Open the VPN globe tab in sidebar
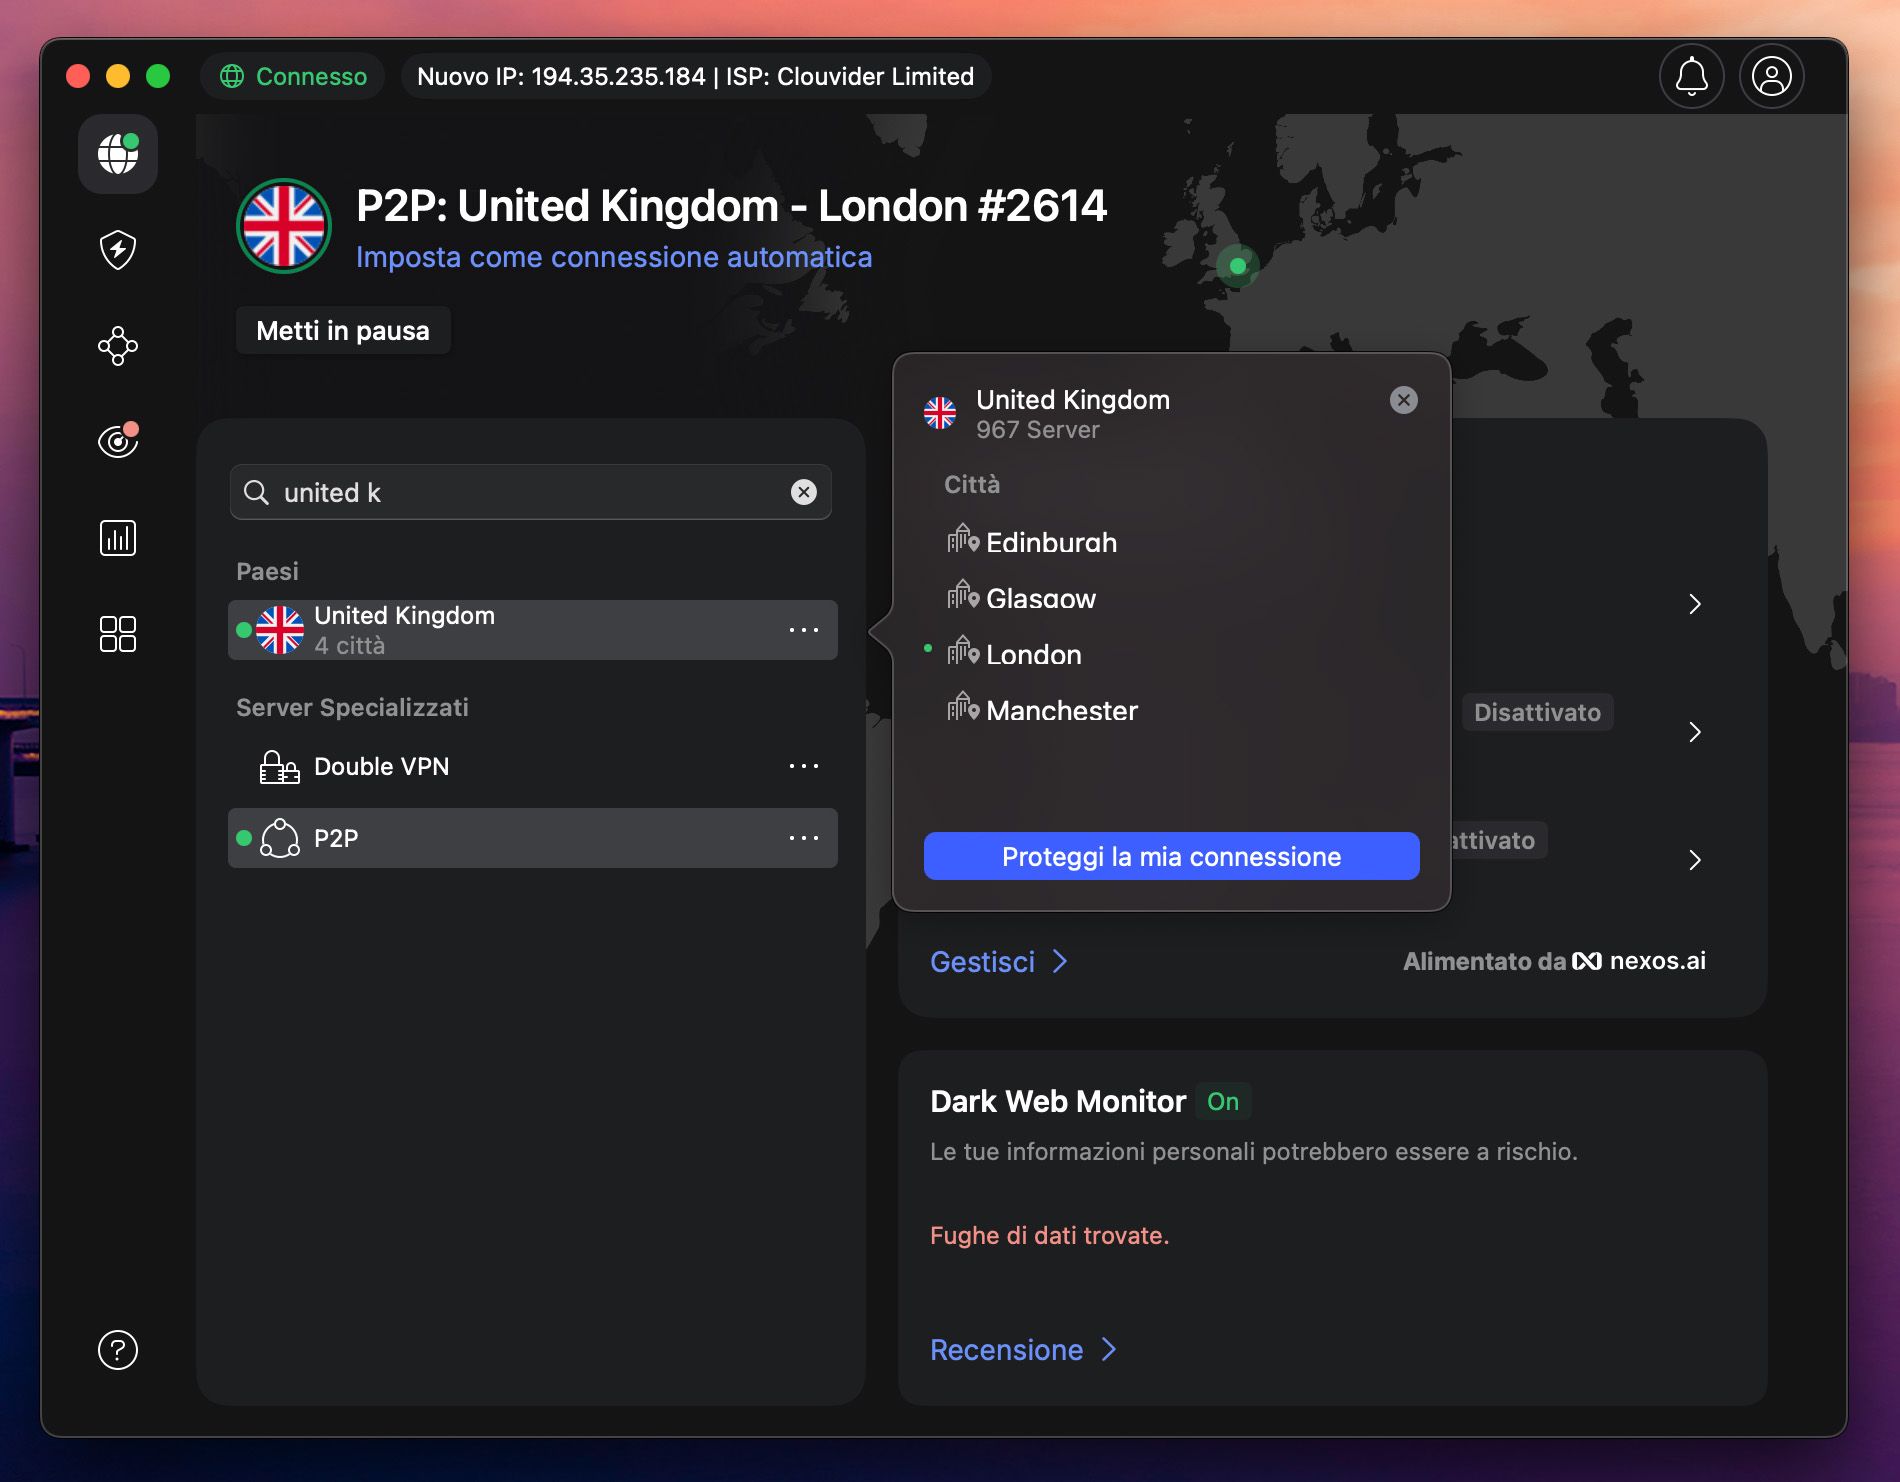Screen dimensions: 1900x1482 [x=118, y=154]
